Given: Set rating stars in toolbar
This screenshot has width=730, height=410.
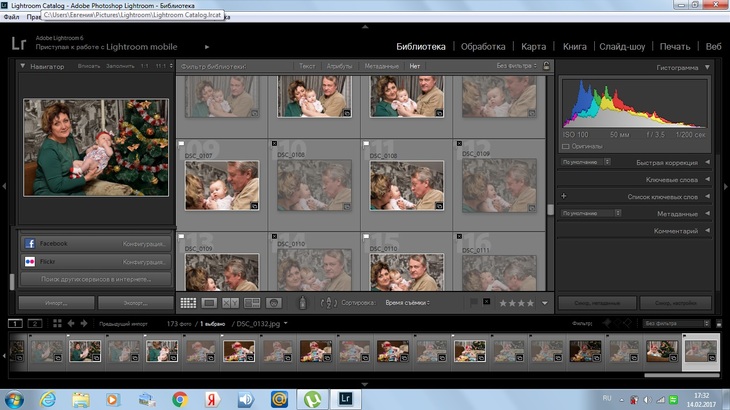Looking at the screenshot, I should click(x=516, y=303).
